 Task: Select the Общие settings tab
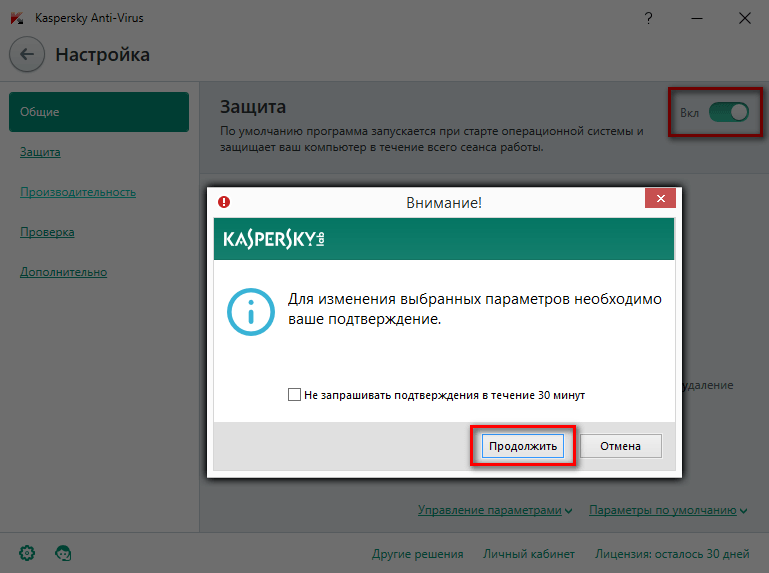pyautogui.click(x=99, y=112)
